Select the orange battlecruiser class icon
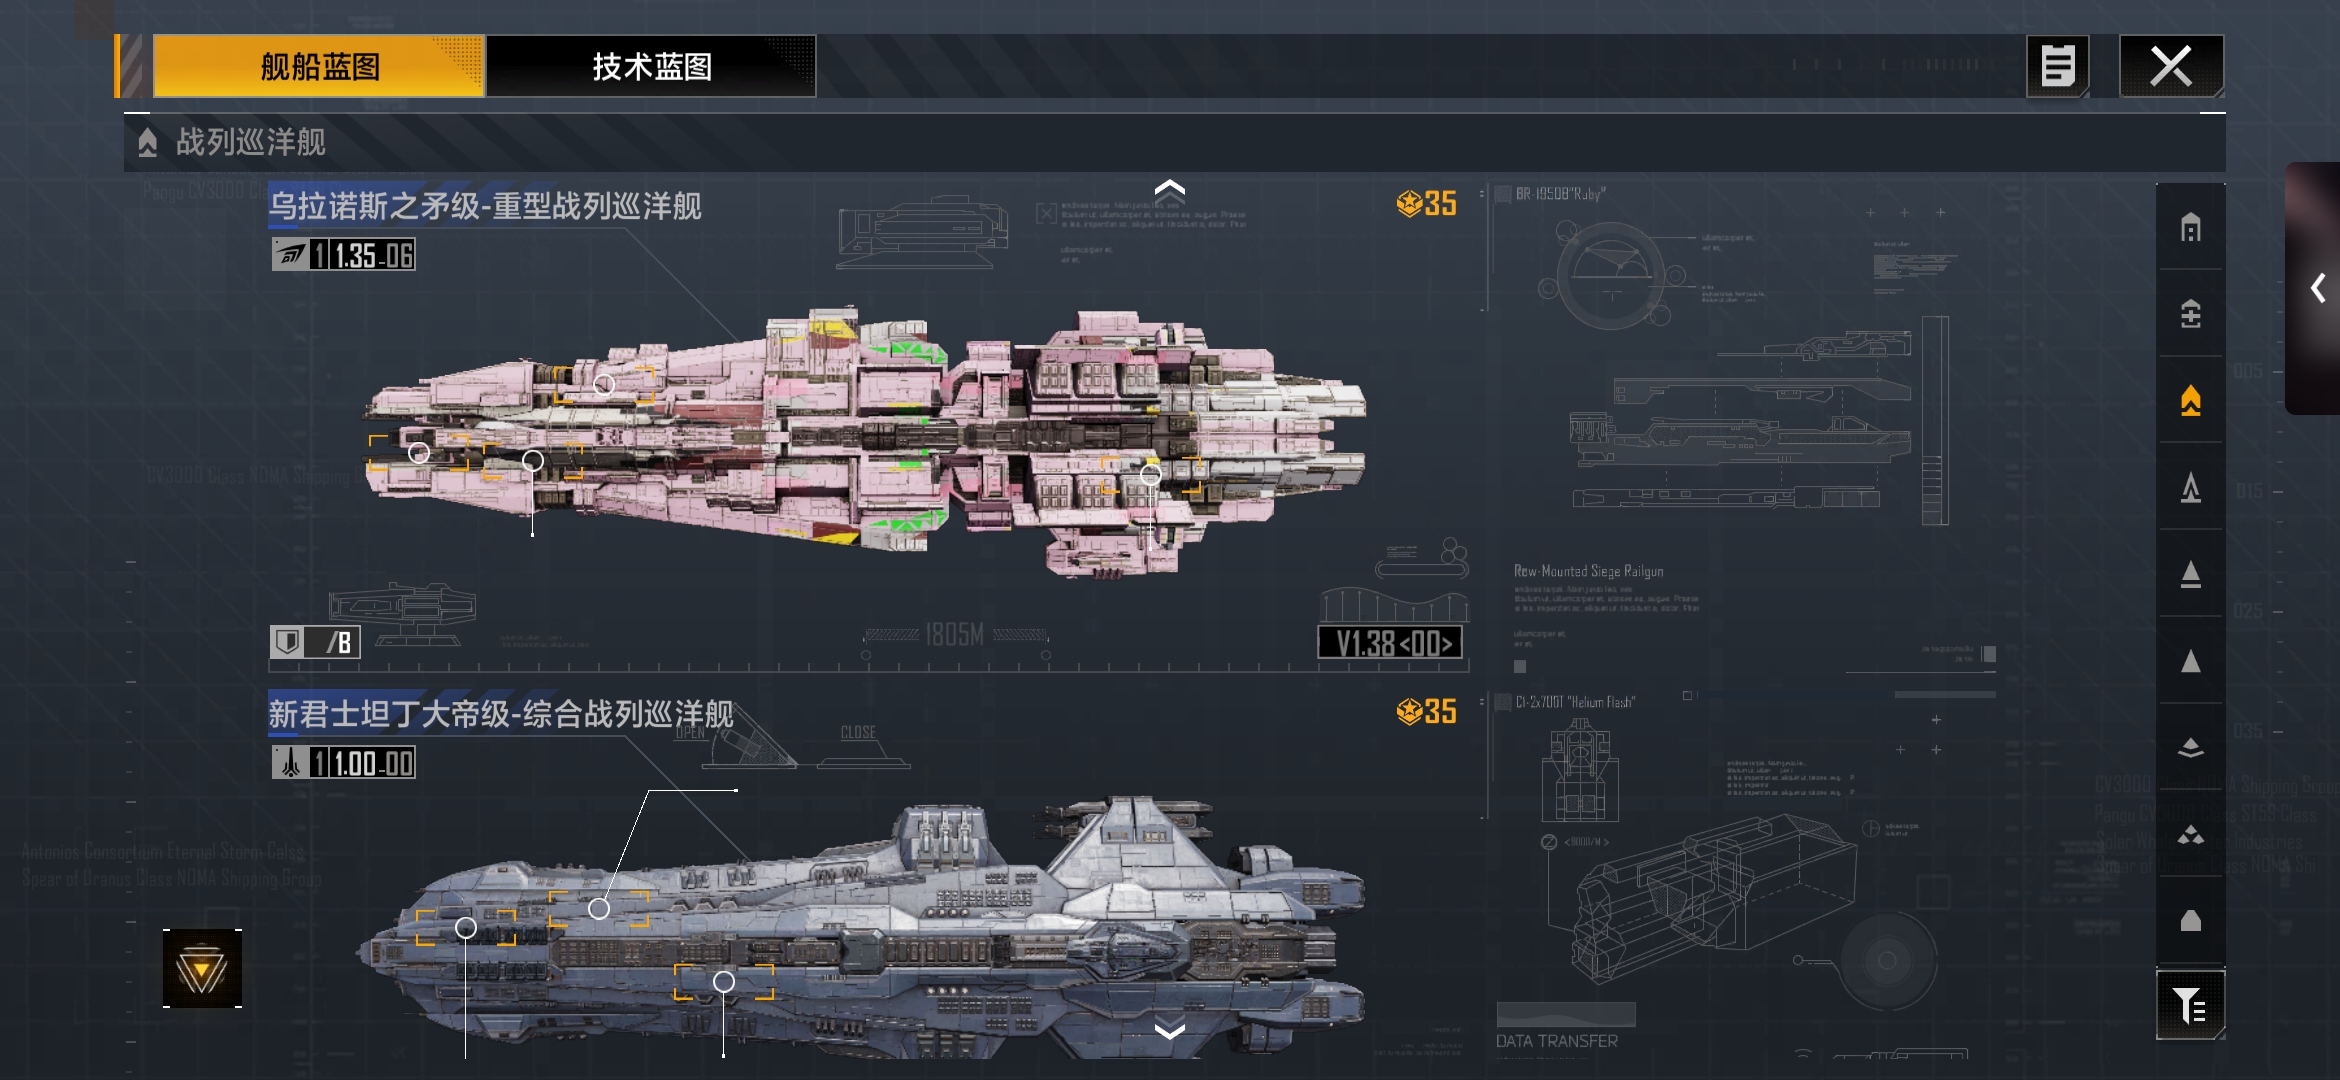 2190,400
